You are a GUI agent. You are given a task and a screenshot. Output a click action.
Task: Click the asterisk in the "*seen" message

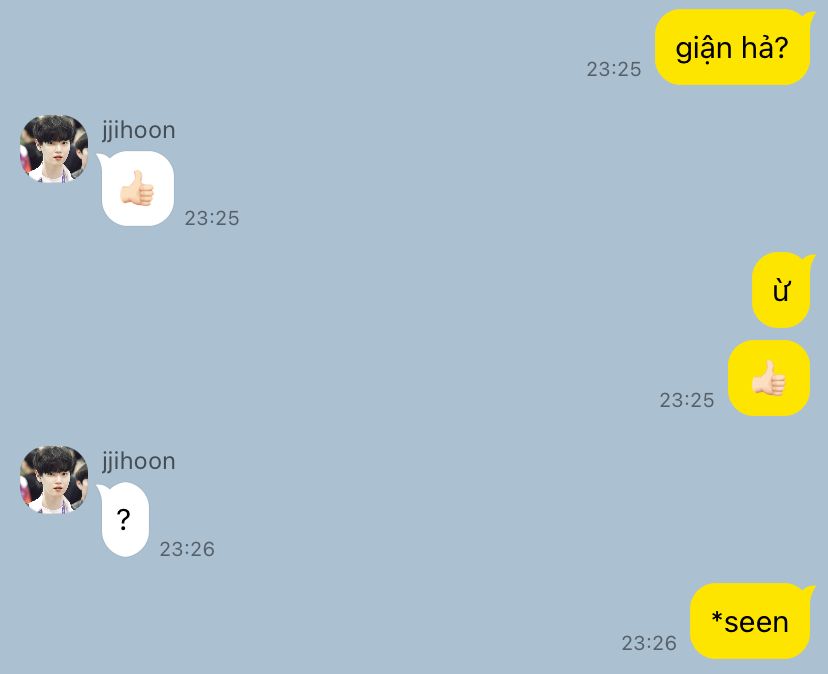pyautogui.click(x=717, y=616)
